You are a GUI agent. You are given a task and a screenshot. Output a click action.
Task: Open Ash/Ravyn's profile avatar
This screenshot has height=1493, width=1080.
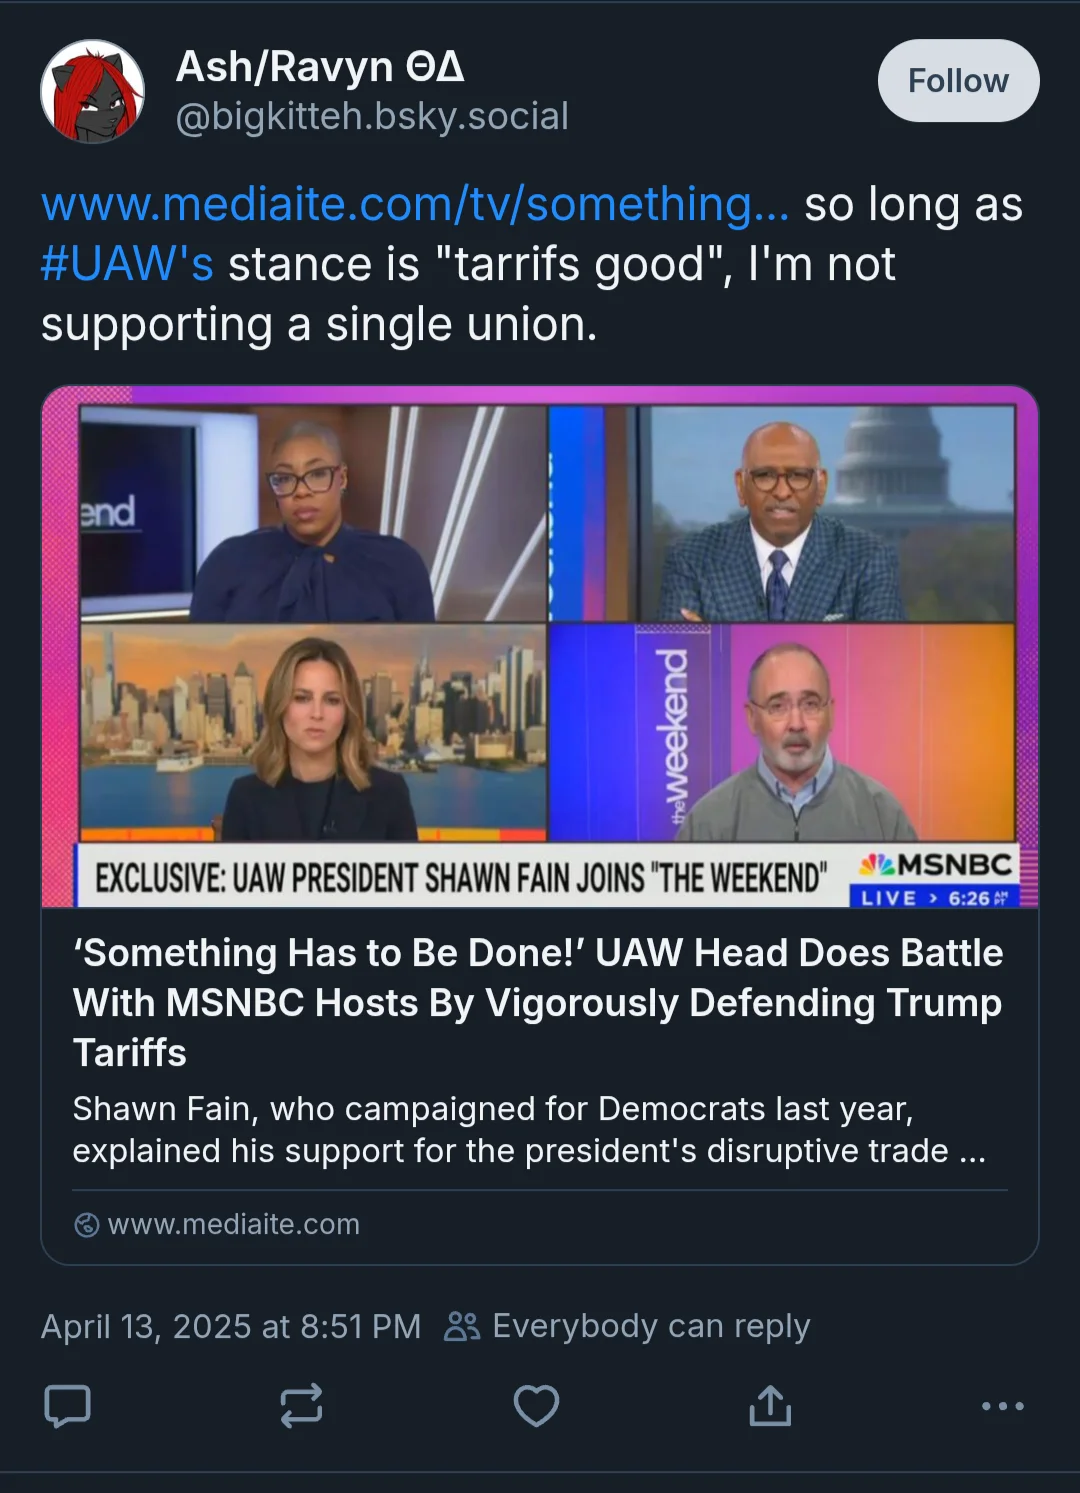point(92,91)
